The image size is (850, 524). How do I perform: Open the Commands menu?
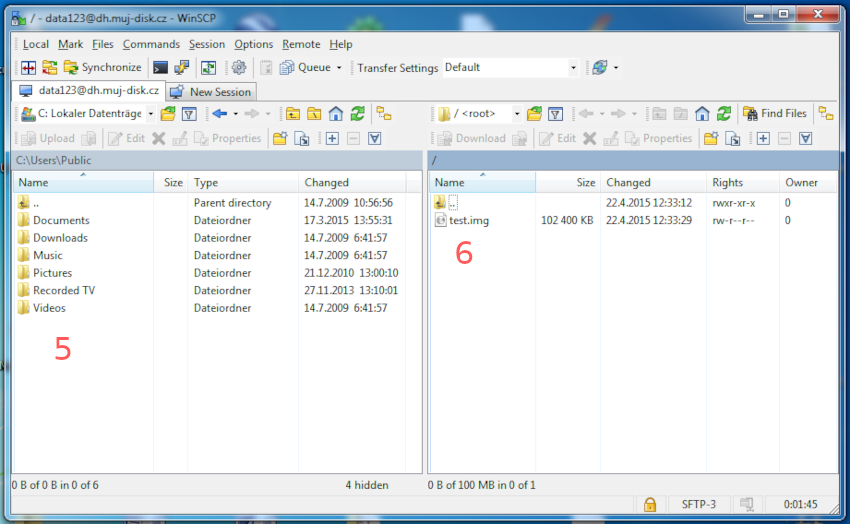151,44
